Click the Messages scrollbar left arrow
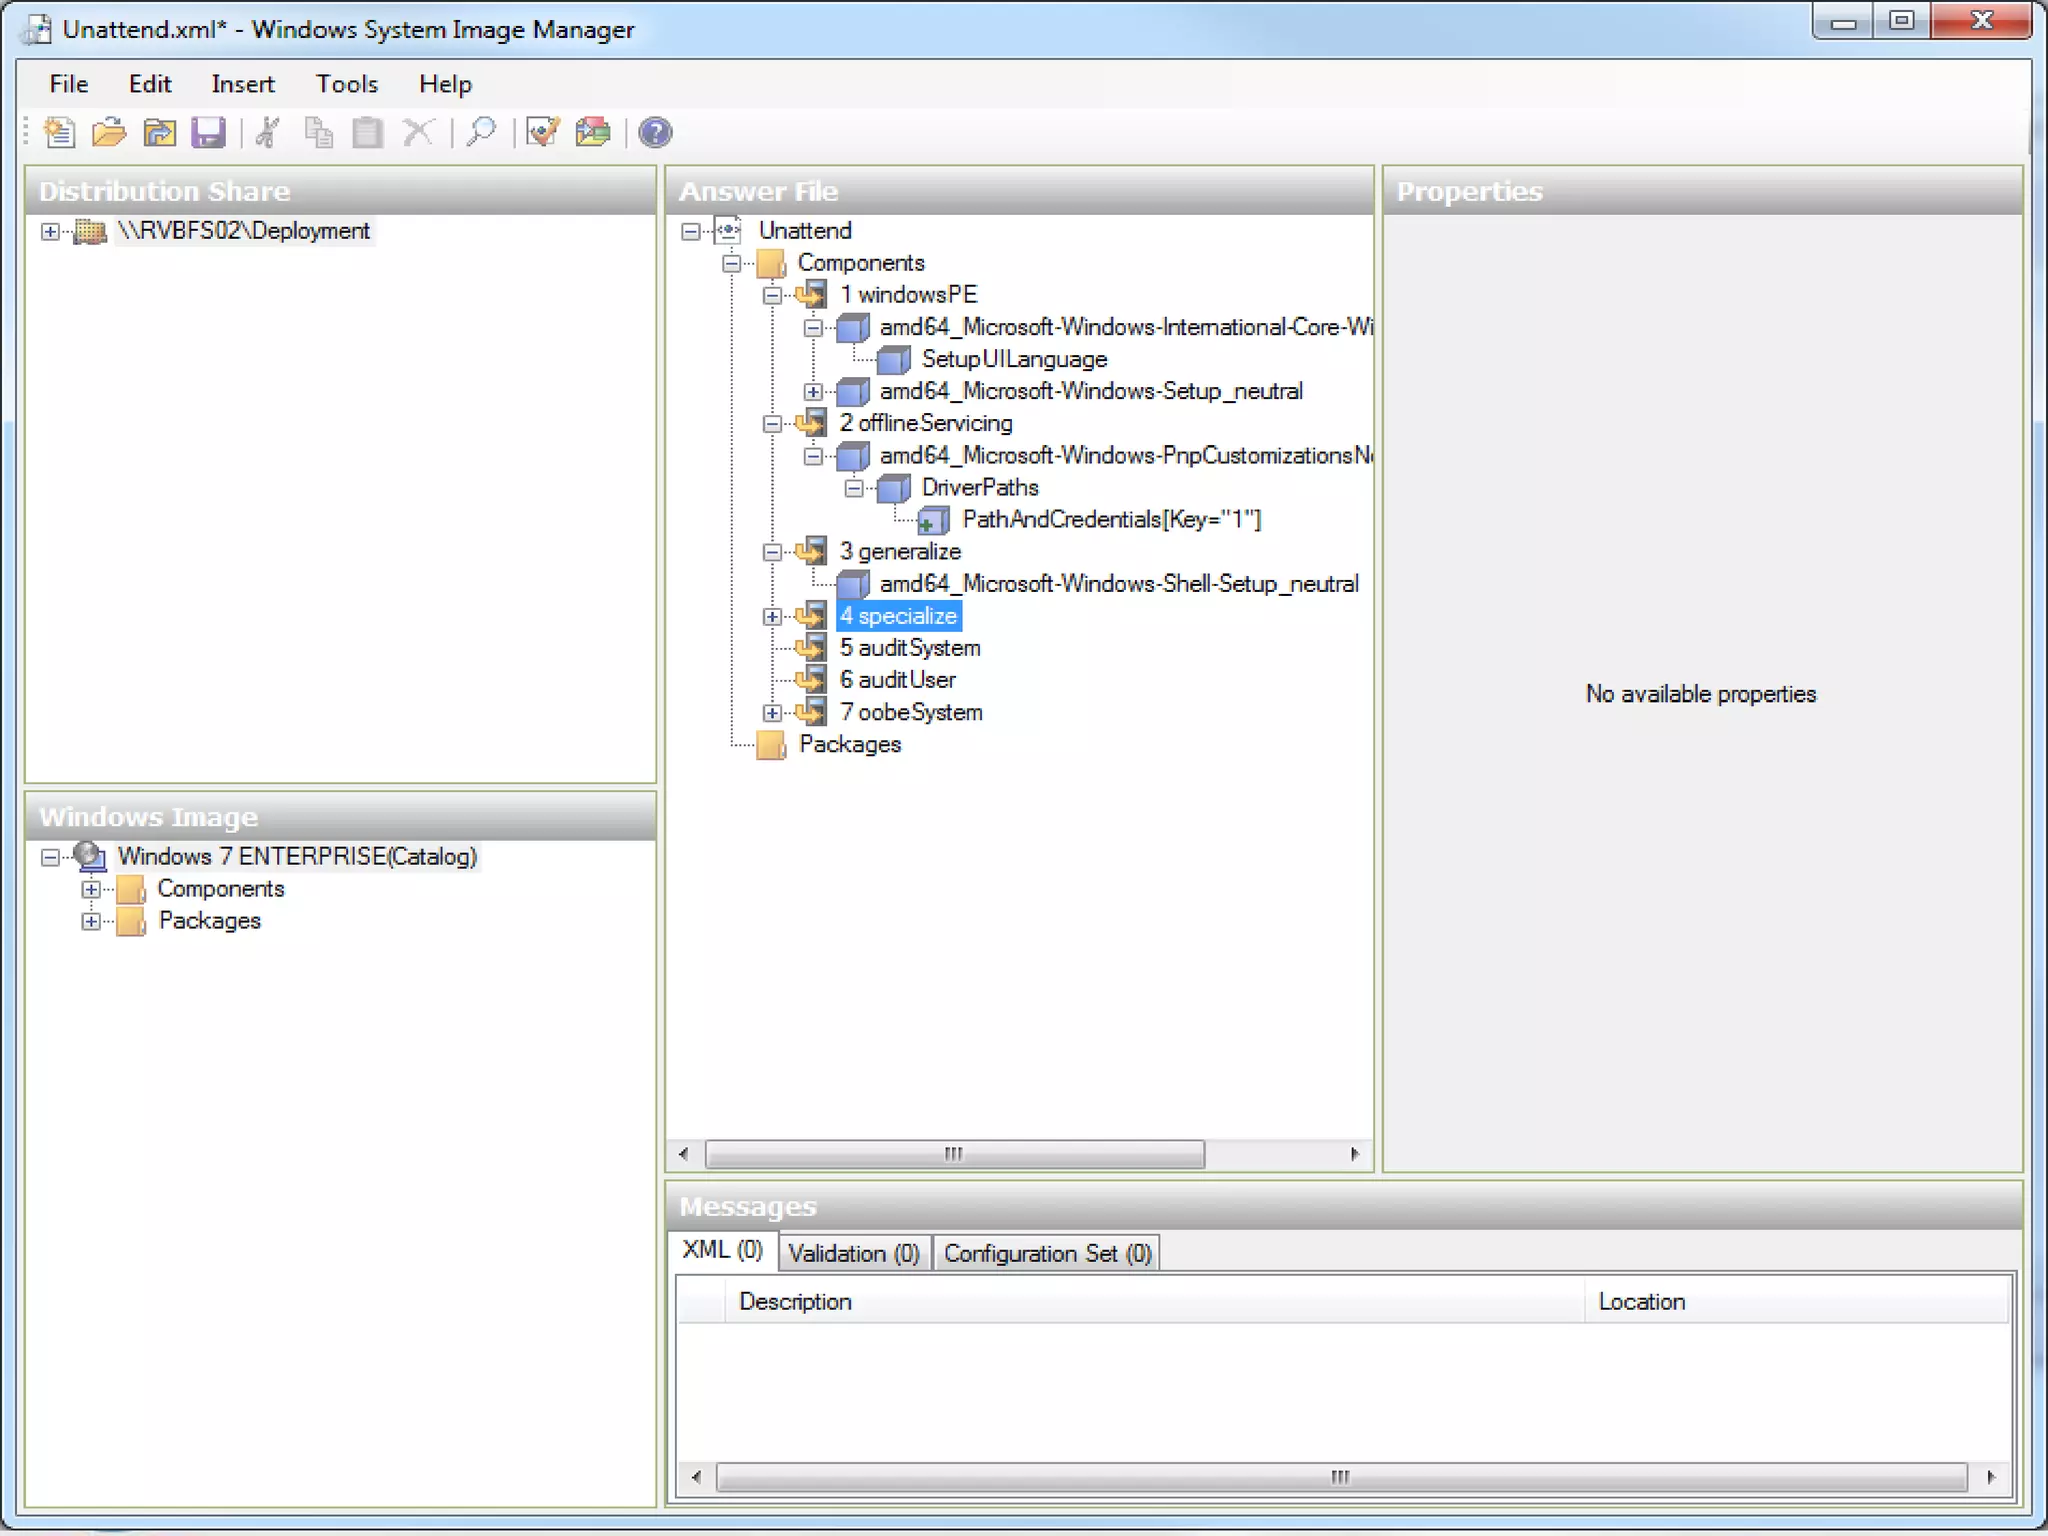This screenshot has width=2048, height=1536. pos(696,1477)
